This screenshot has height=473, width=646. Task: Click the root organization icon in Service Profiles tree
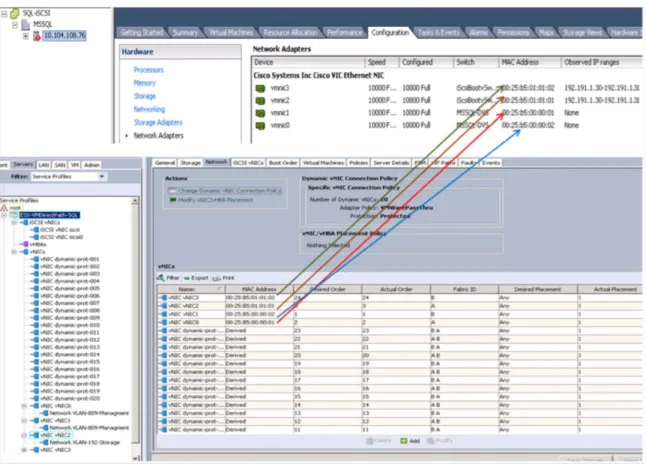coord(4,208)
